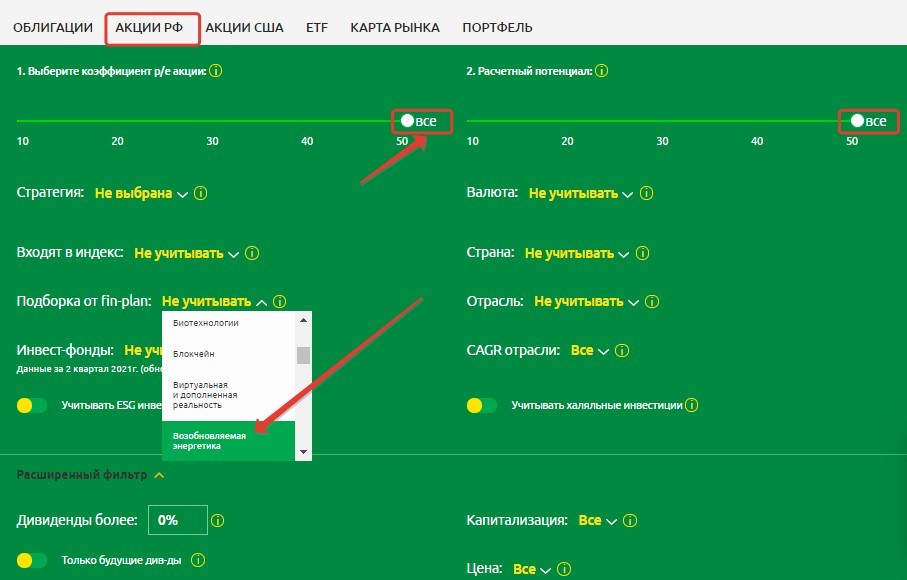907x580 pixels.
Task: Click the Дивиденды более input field
Action: tap(177, 520)
